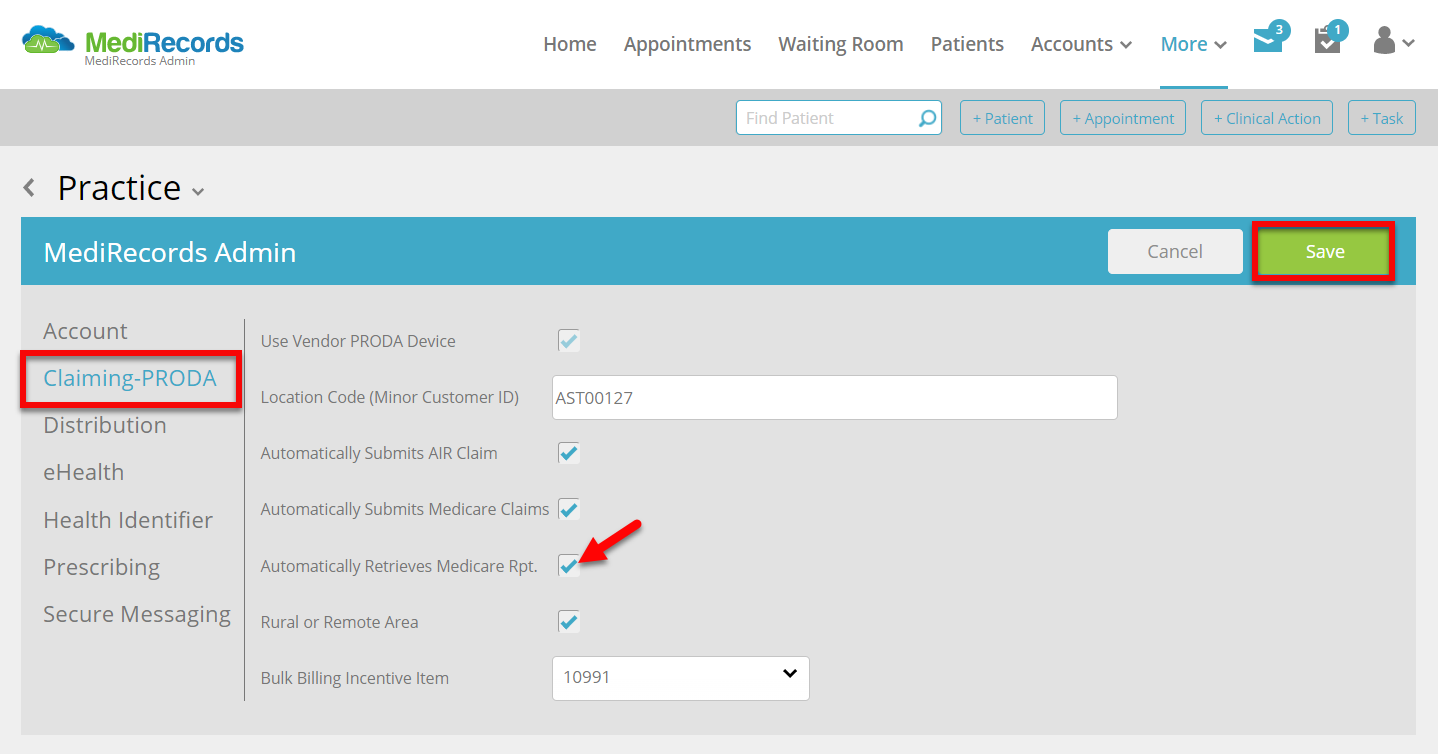
Task: Uncheck Automatically Submits AIR Claim
Action: pyautogui.click(x=568, y=453)
